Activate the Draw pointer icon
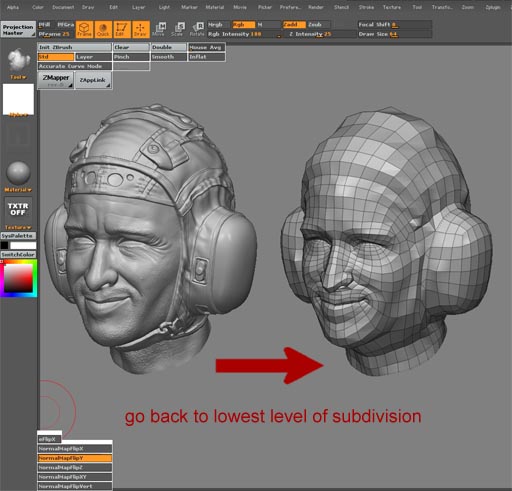 (140, 29)
